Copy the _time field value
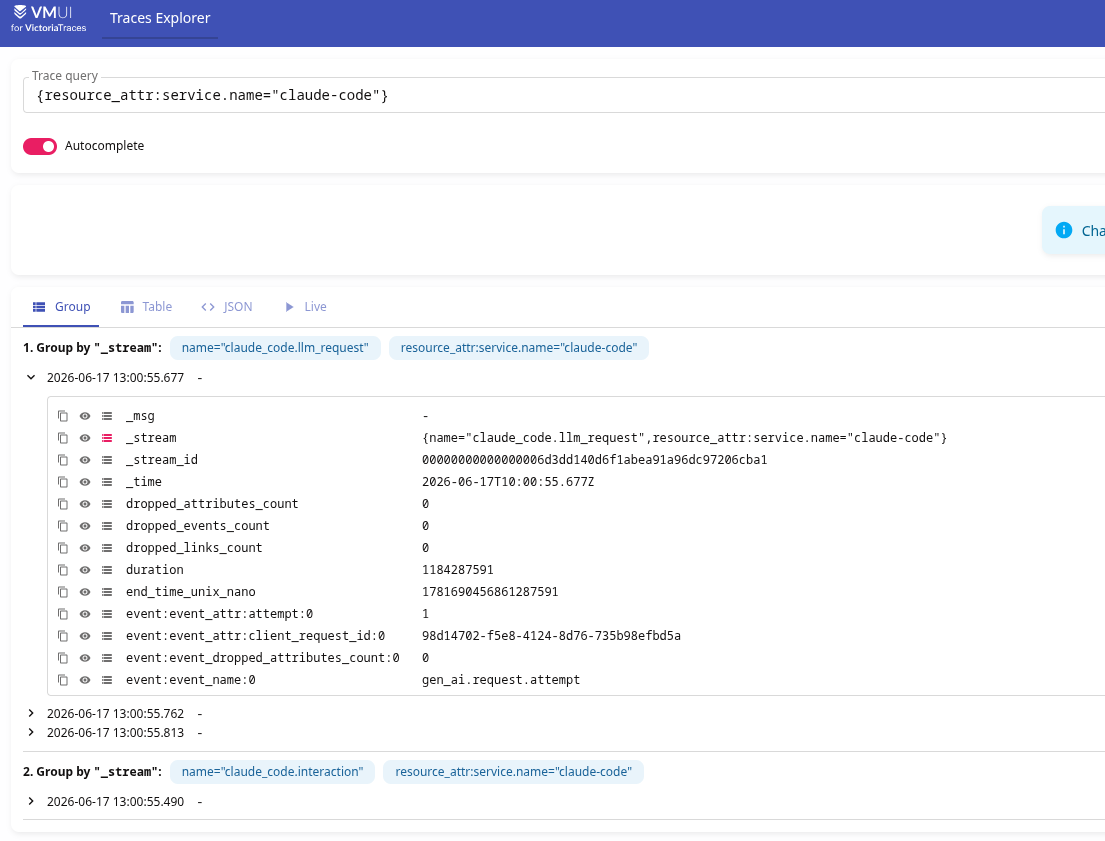The height and width of the screenshot is (841, 1105). (x=63, y=481)
